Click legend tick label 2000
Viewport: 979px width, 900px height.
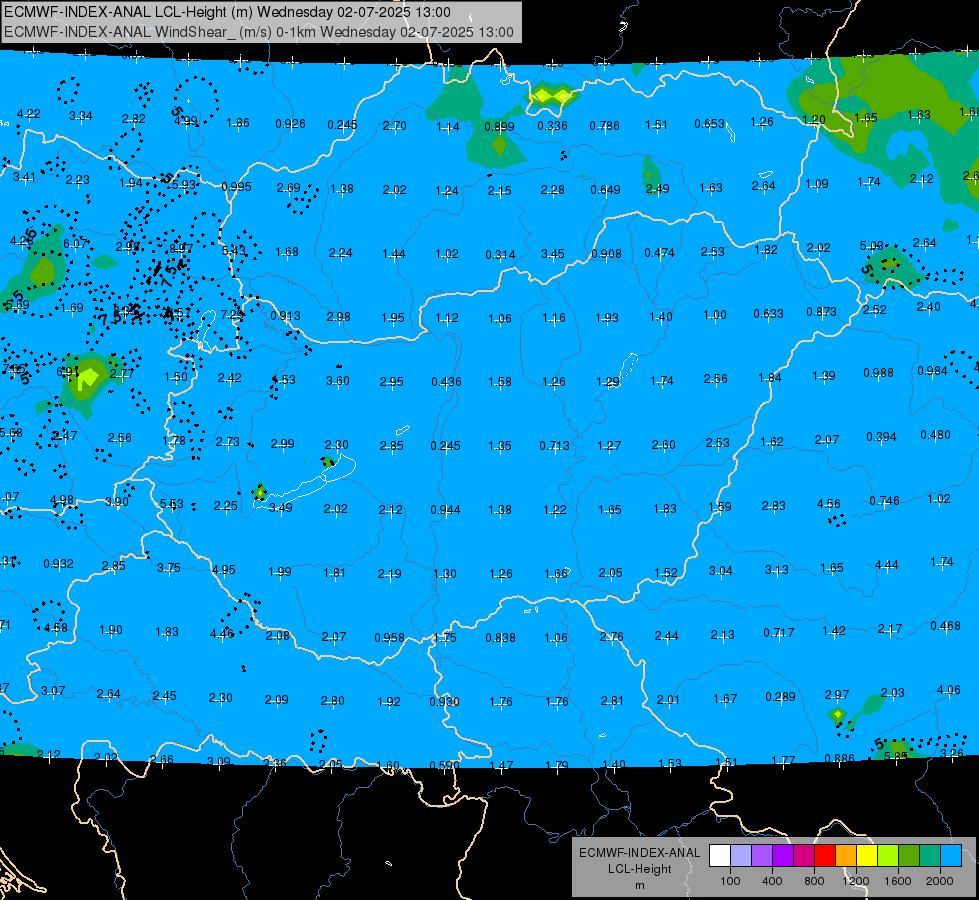tap(940, 881)
